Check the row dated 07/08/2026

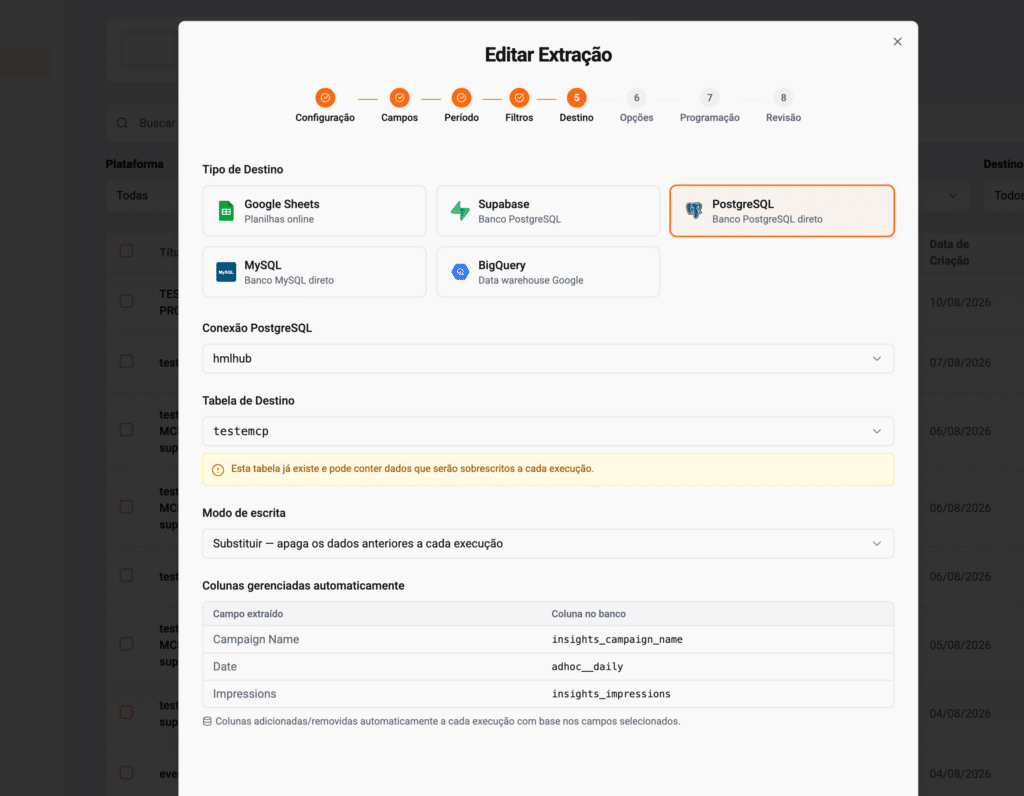(x=126, y=362)
